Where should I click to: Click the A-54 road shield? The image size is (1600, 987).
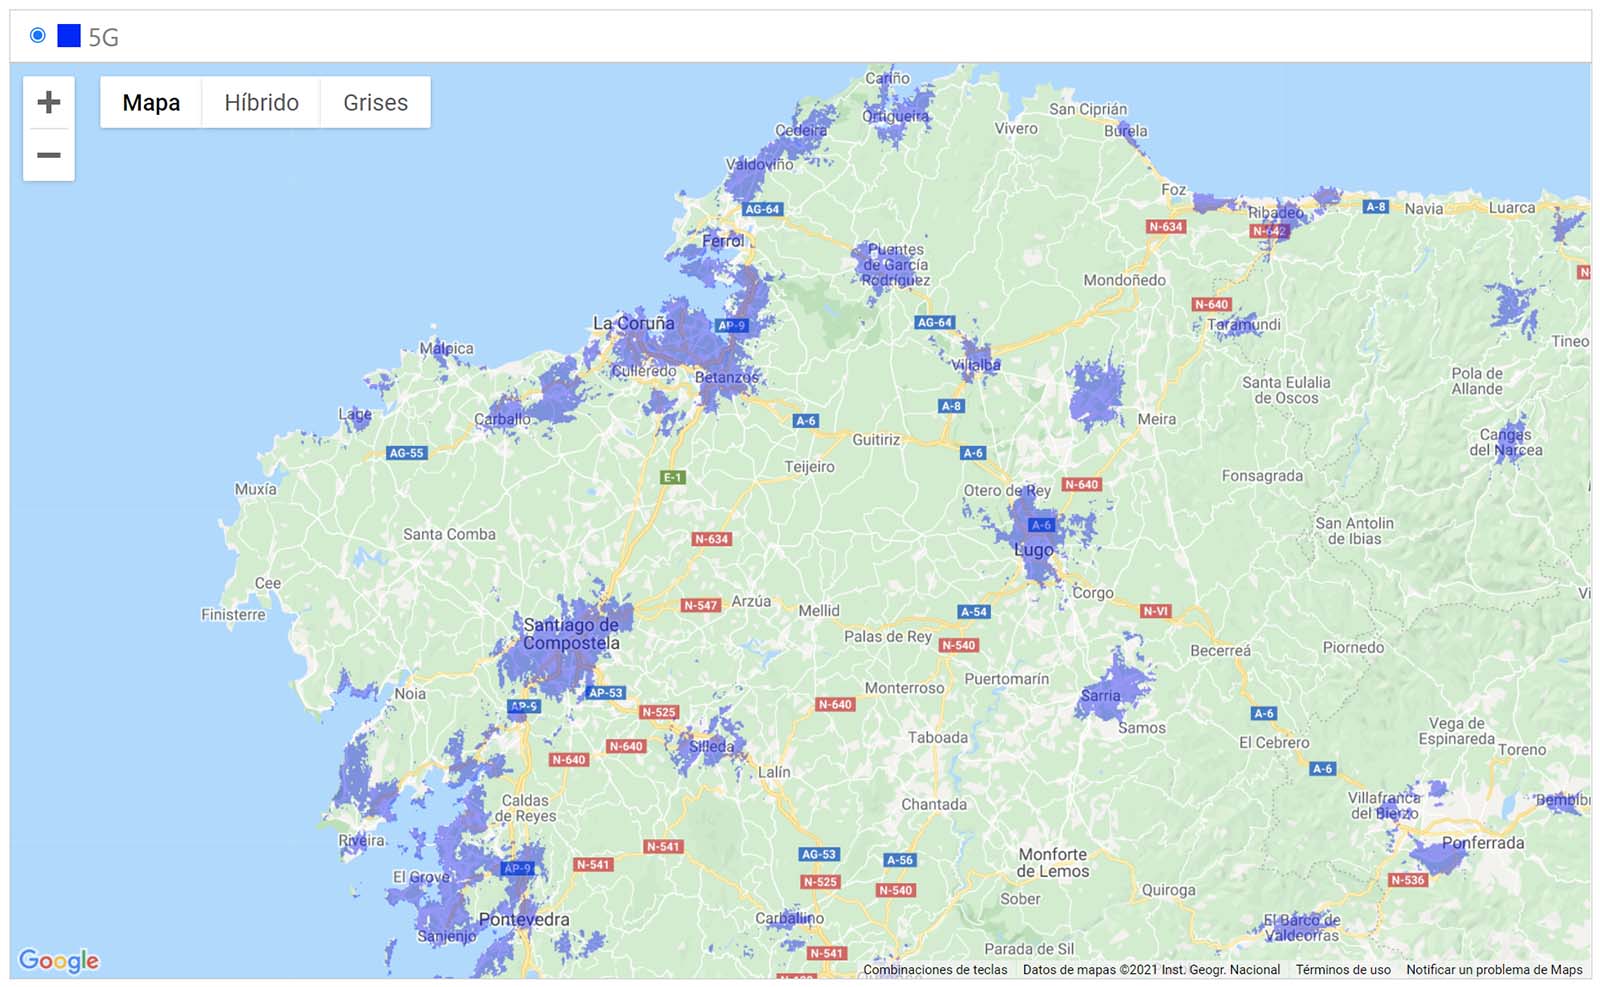click(x=973, y=611)
